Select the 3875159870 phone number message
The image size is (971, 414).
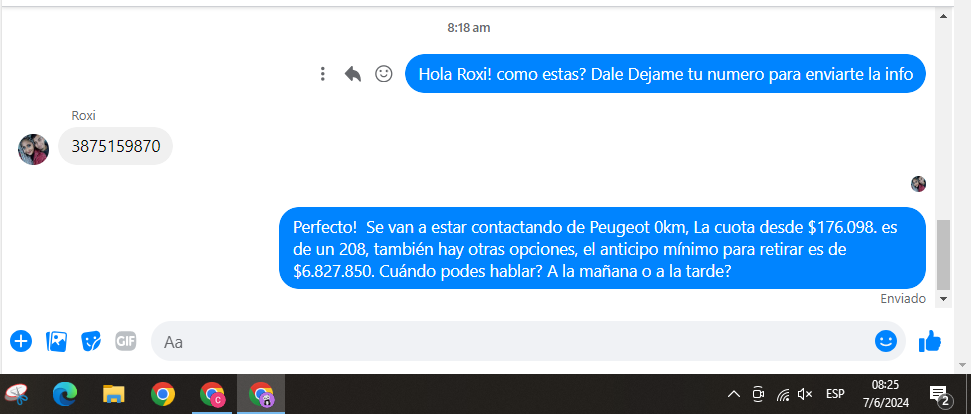(x=116, y=147)
